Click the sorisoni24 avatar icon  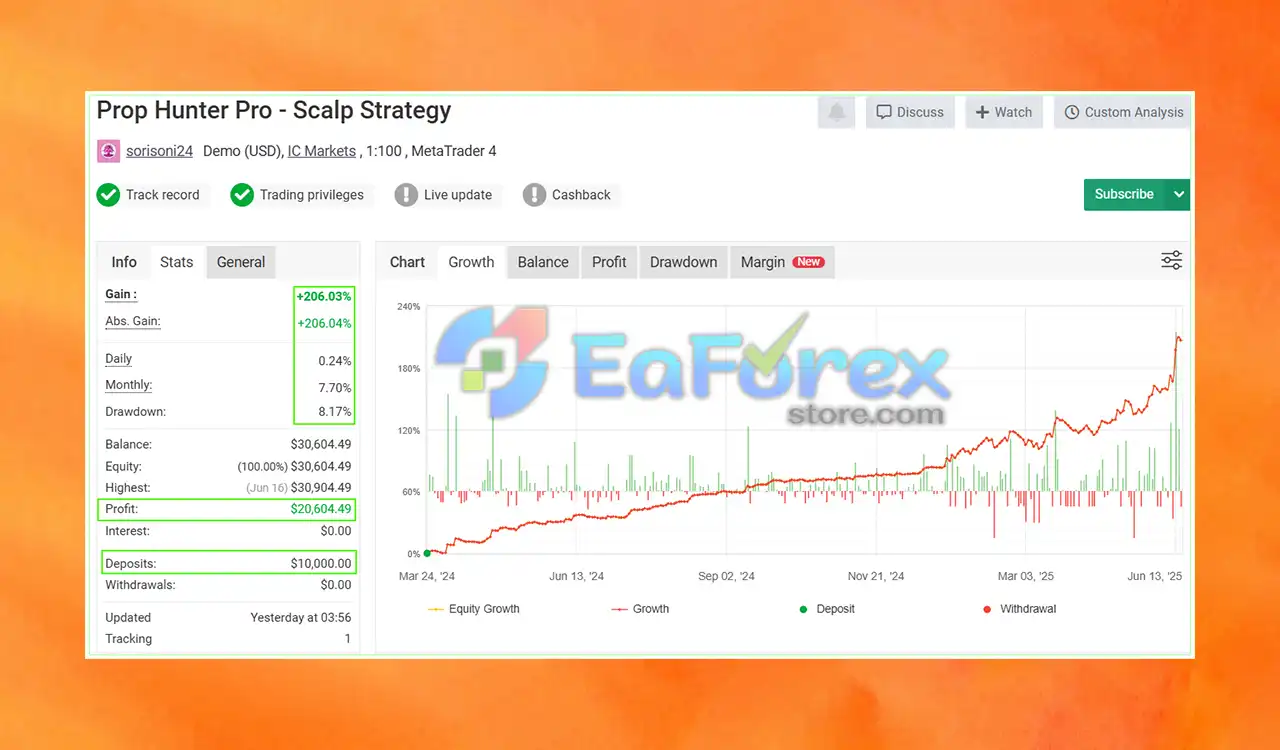[x=108, y=151]
